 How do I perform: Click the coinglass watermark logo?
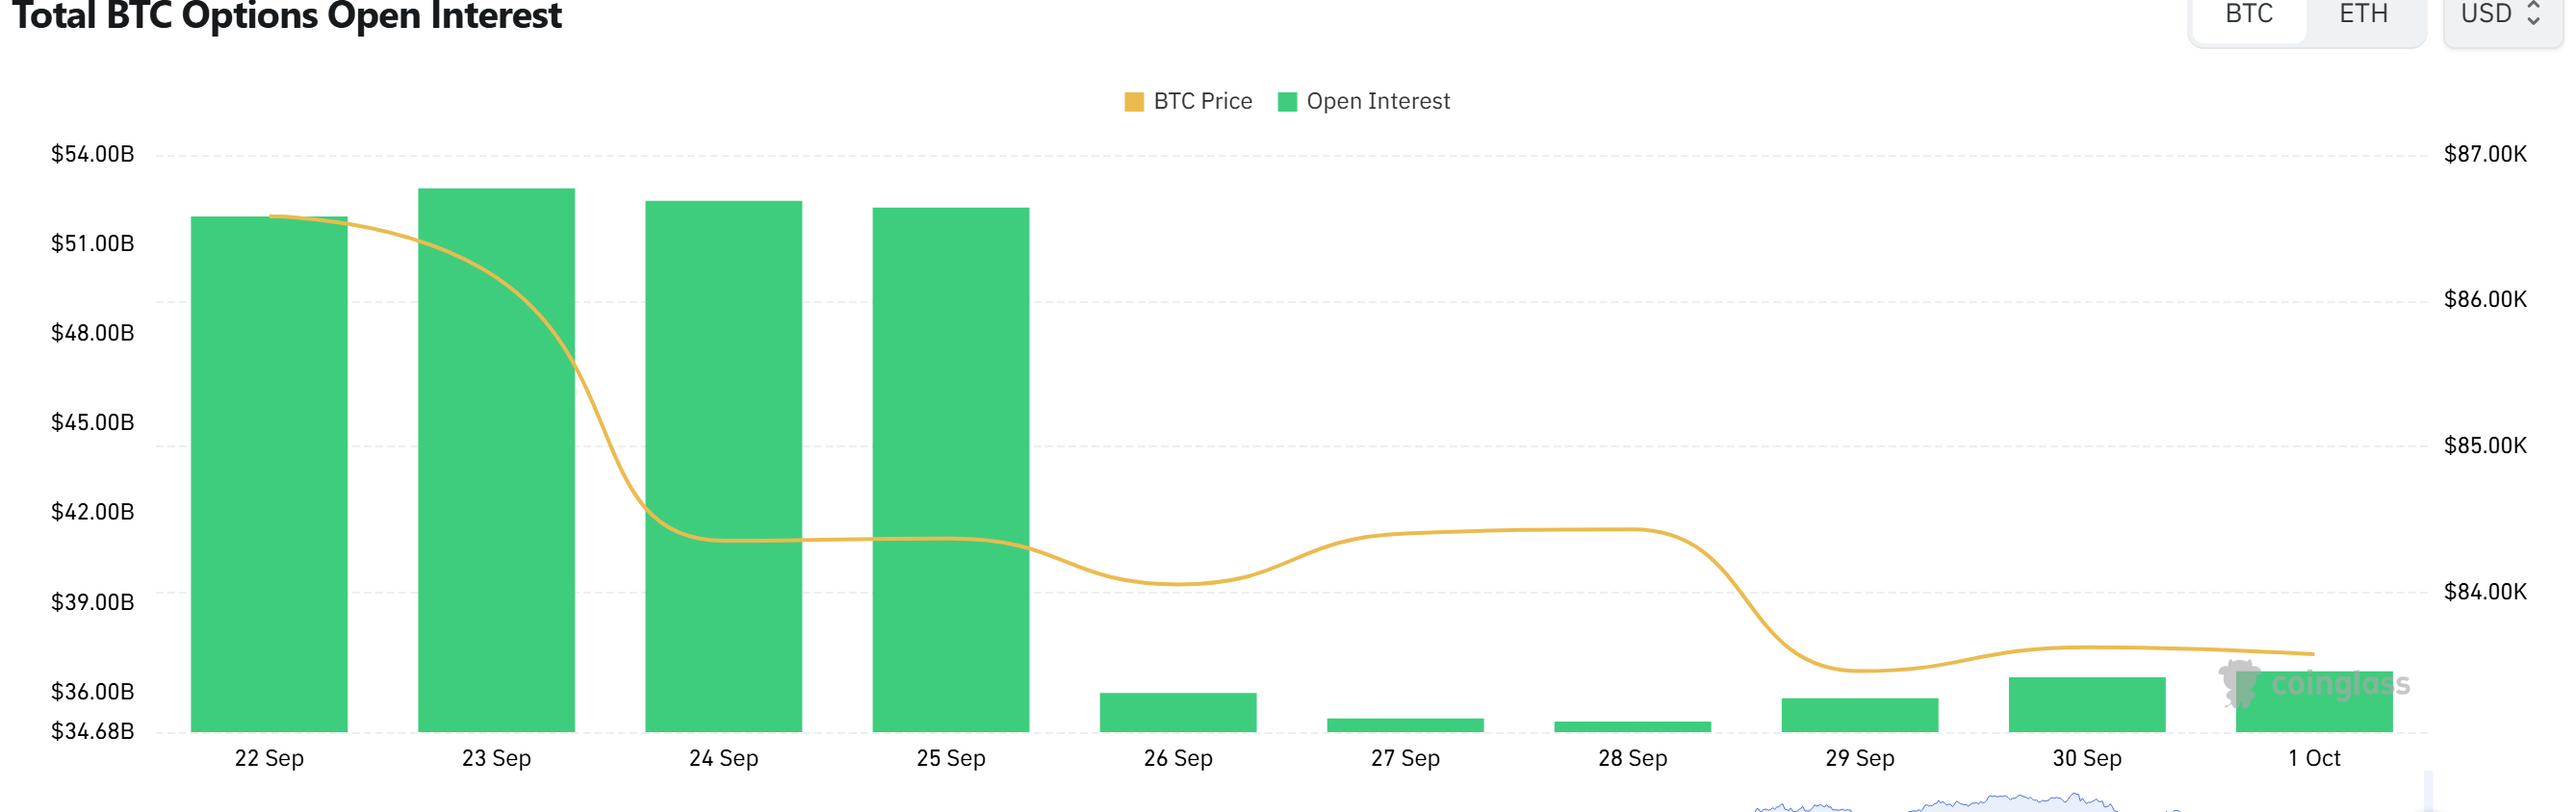[2314, 684]
